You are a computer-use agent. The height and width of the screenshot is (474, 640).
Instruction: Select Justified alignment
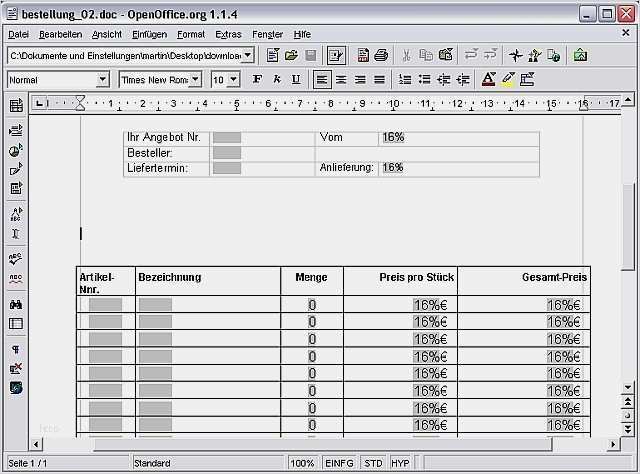click(x=379, y=79)
